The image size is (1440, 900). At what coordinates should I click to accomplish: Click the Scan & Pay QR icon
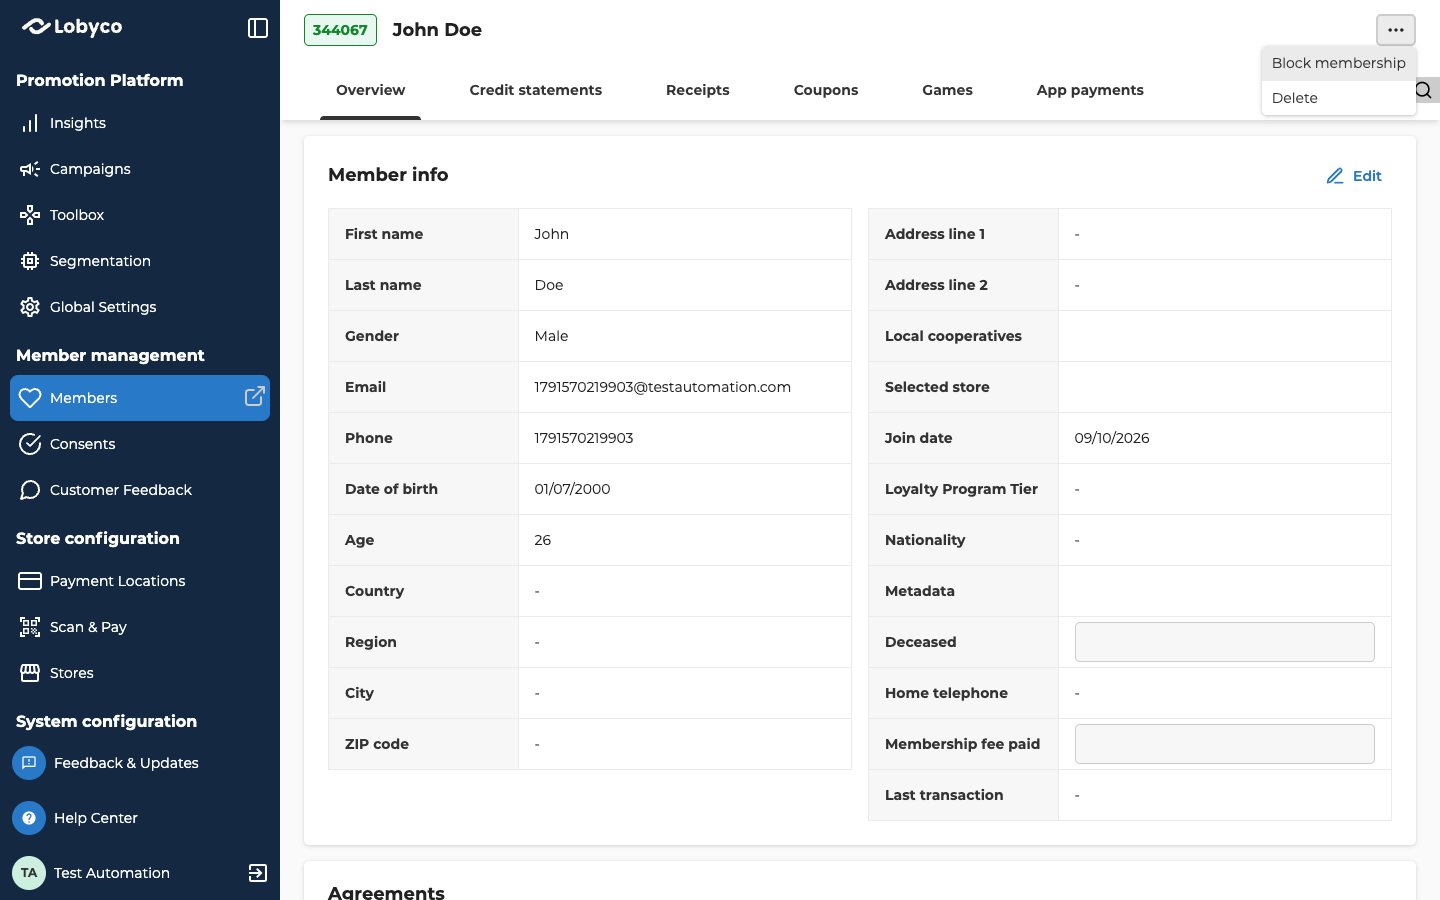30,627
